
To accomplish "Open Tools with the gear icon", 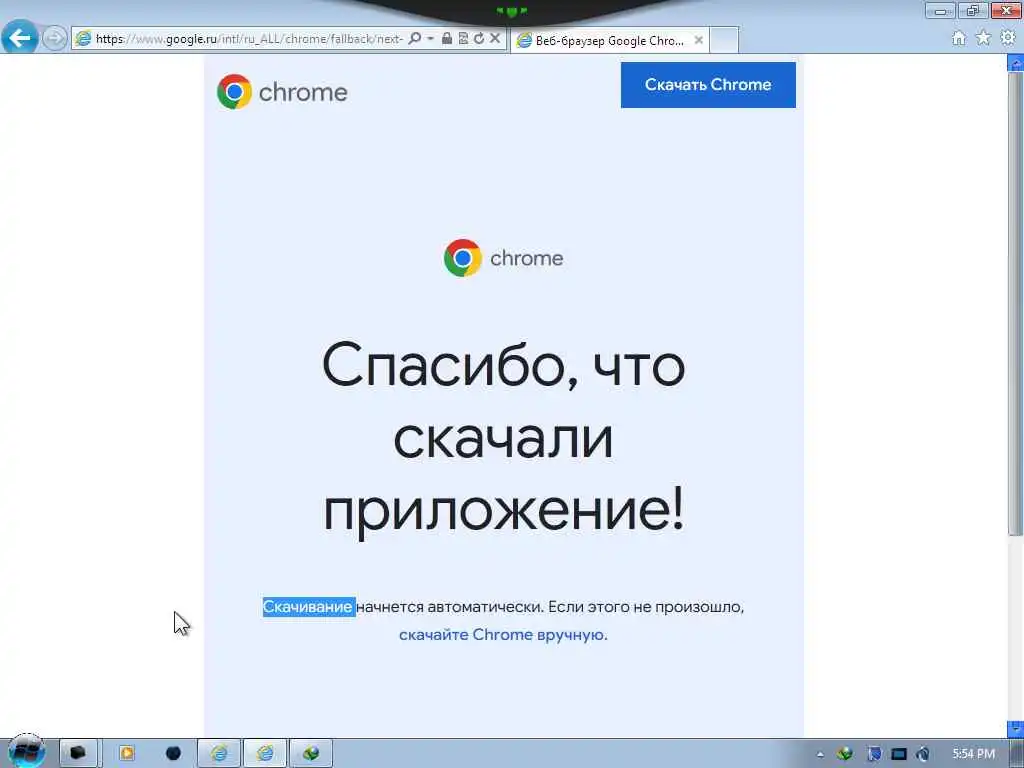I will tap(1008, 39).
